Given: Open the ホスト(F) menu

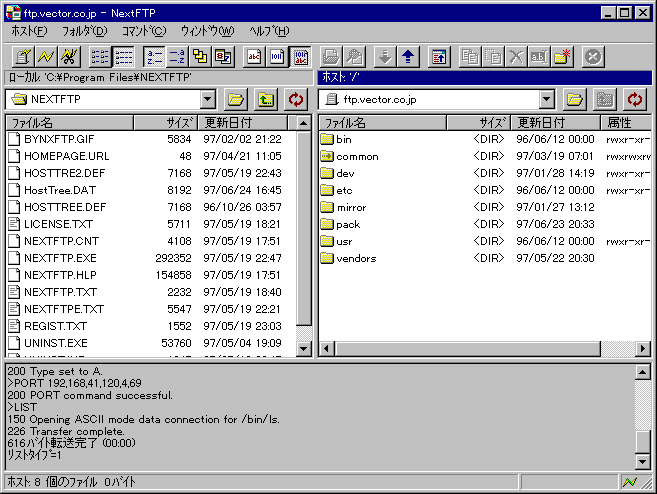Looking at the screenshot, I should pyautogui.click(x=29, y=31).
